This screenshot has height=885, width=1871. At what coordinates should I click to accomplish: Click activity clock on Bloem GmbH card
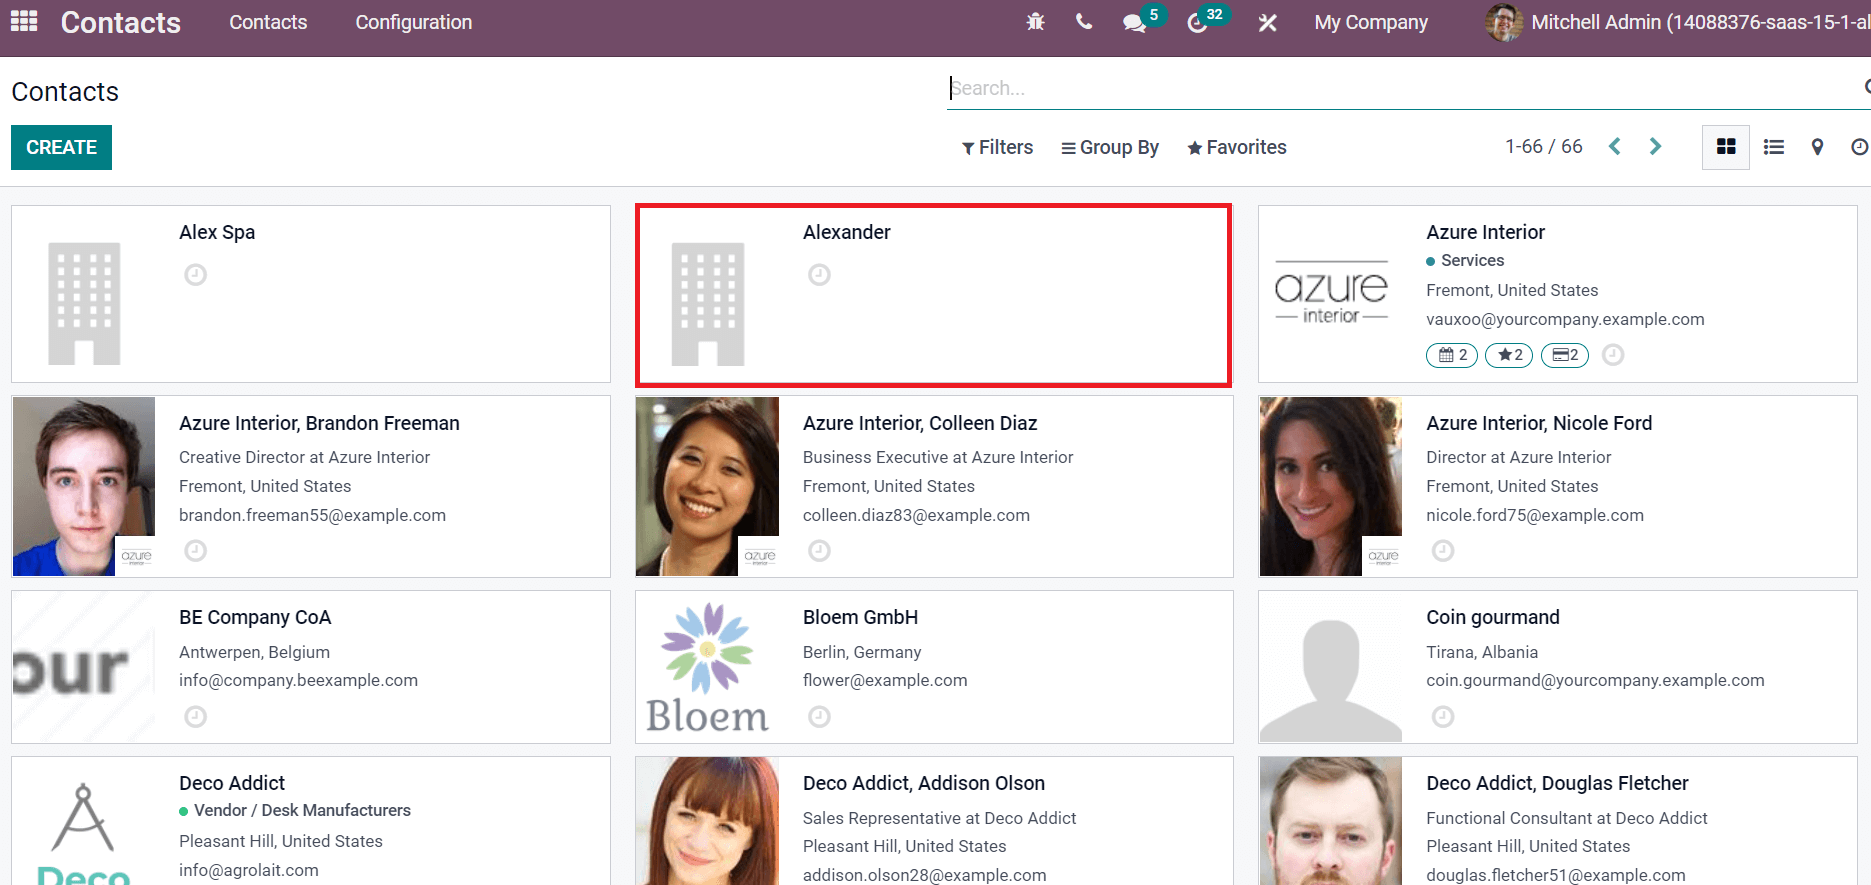[x=819, y=716]
